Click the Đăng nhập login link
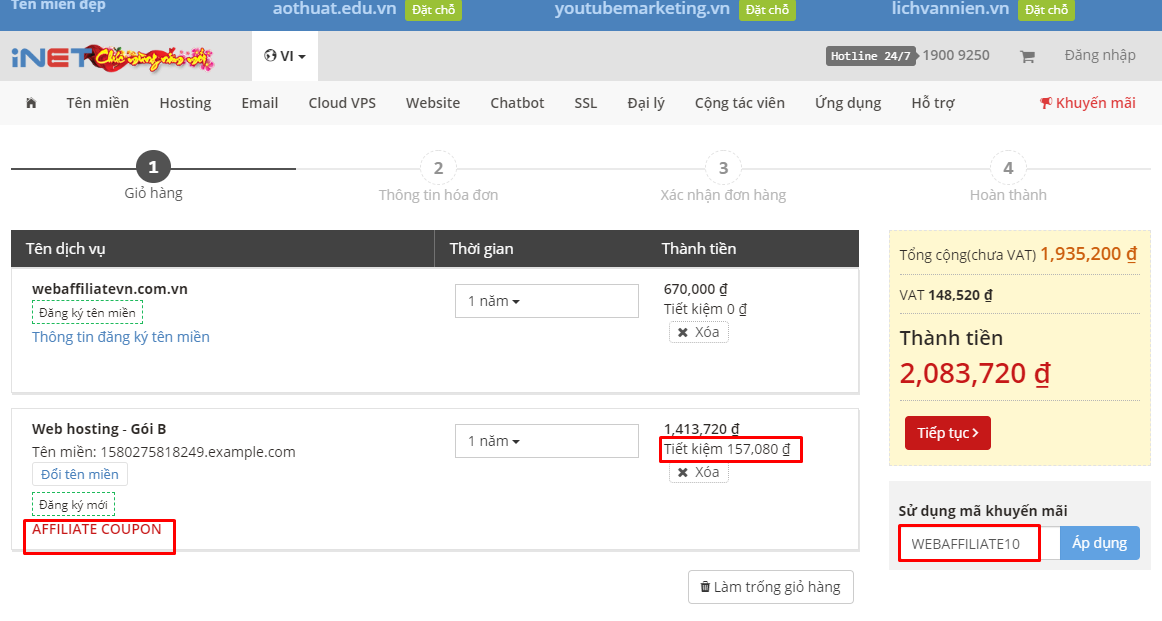This screenshot has height=621, width=1162. (1100, 56)
